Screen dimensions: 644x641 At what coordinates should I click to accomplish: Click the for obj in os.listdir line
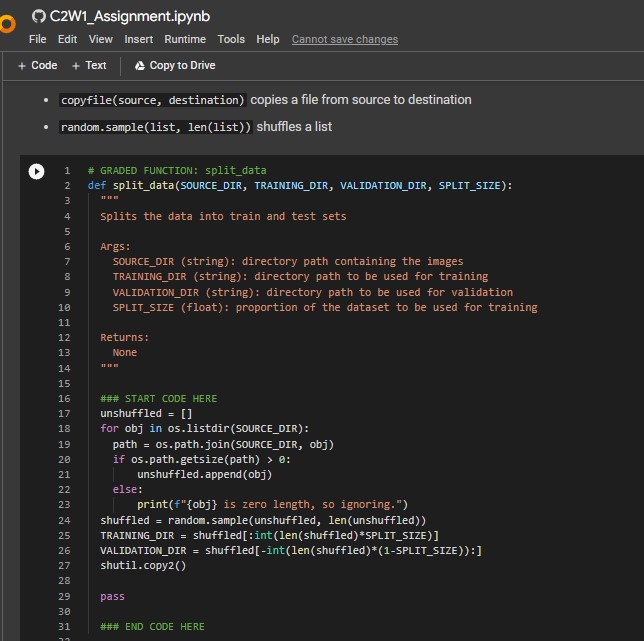click(205, 429)
